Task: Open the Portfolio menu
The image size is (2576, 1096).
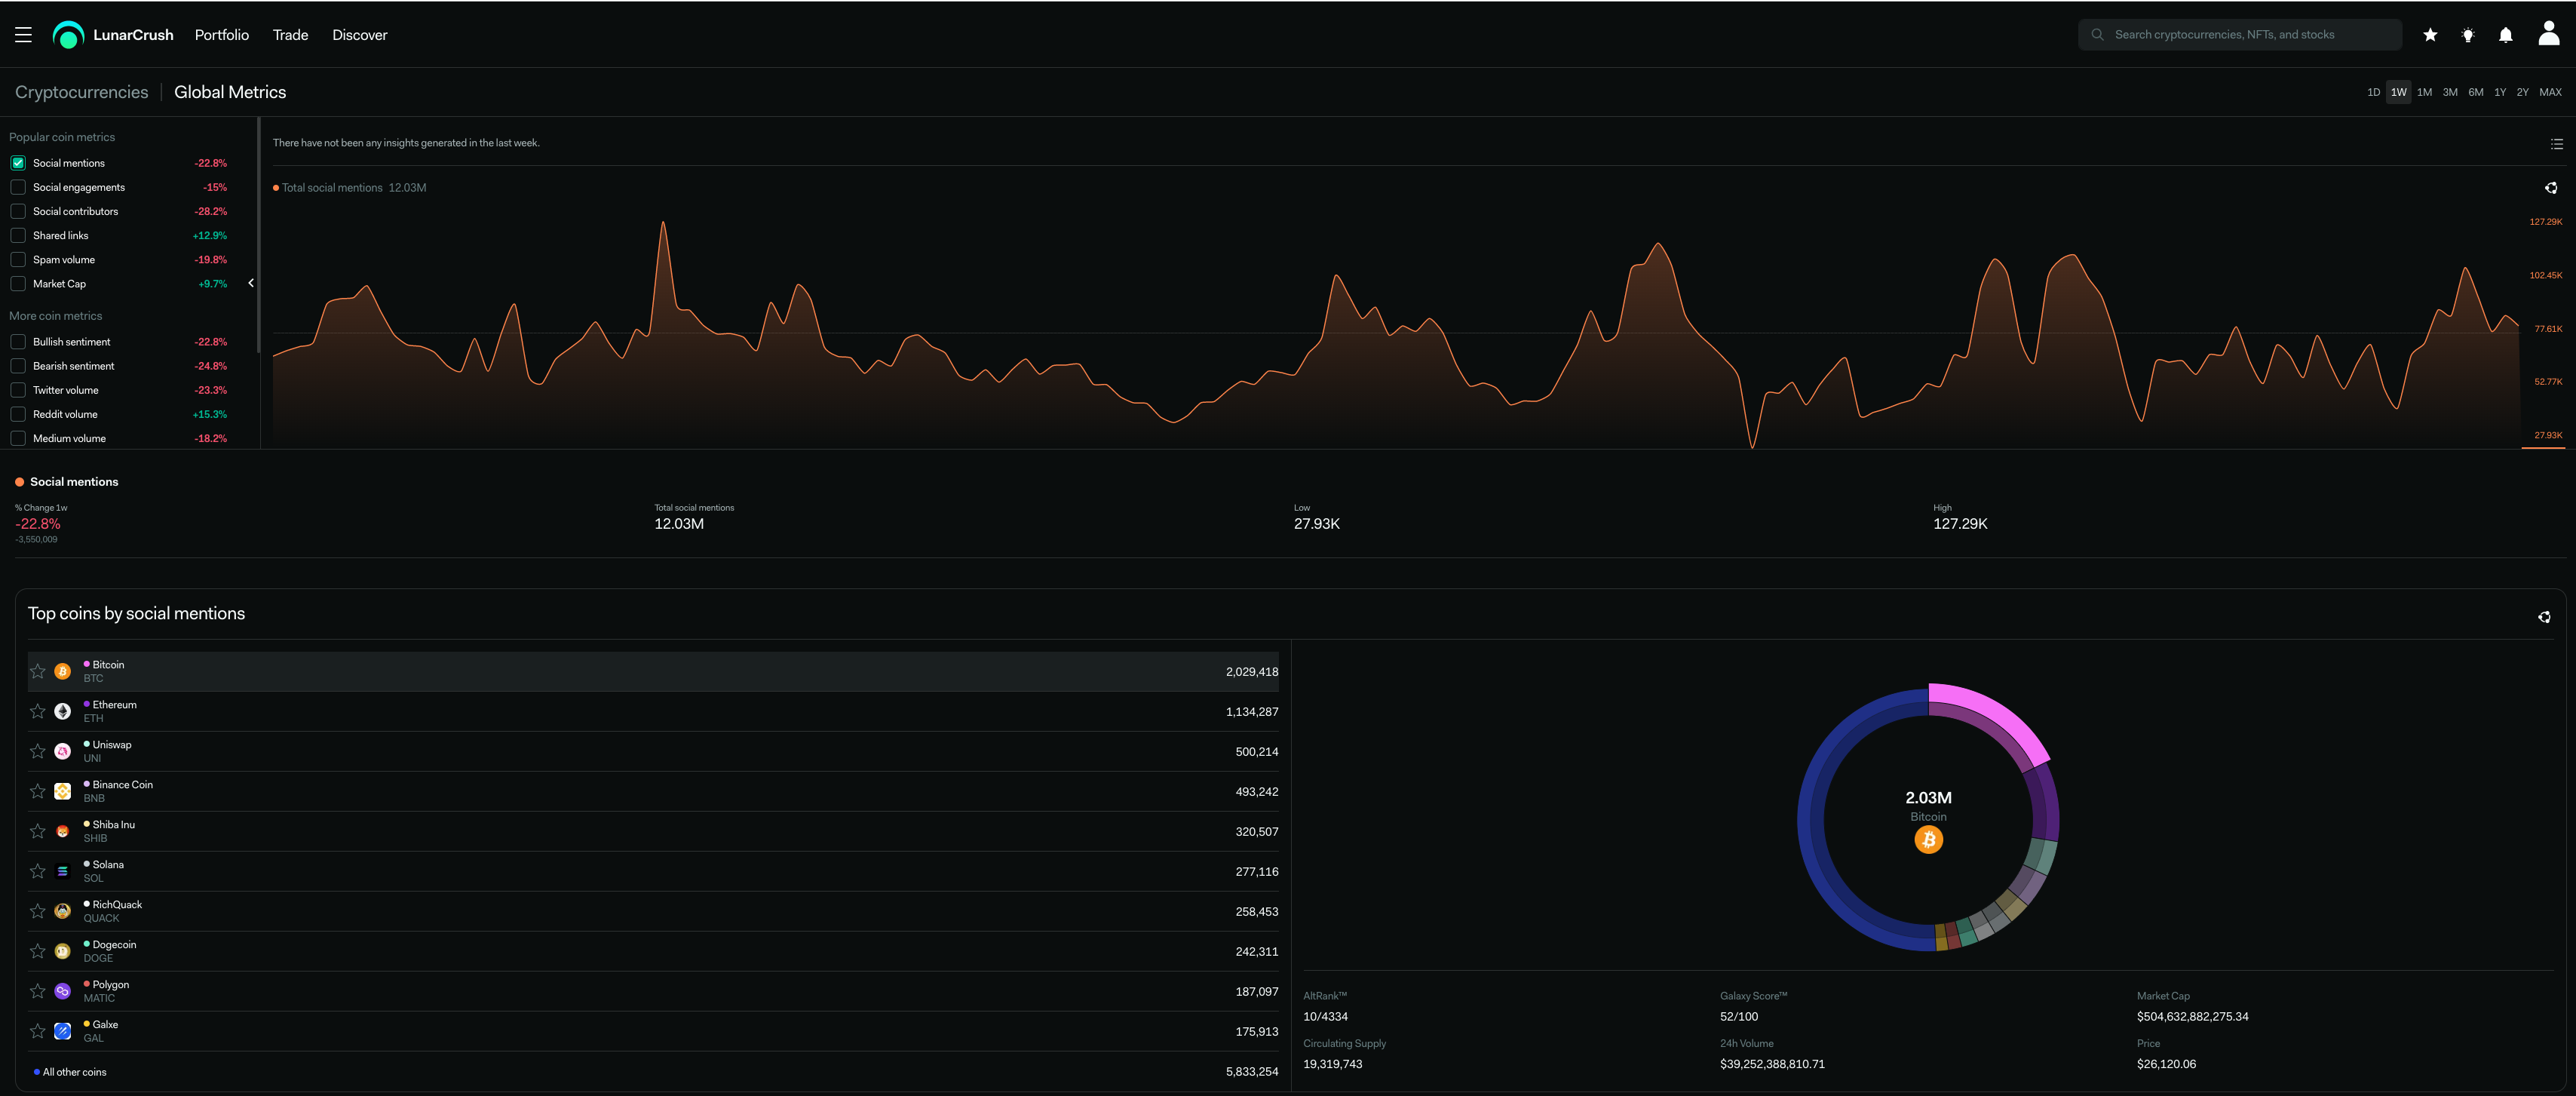Action: tap(222, 35)
